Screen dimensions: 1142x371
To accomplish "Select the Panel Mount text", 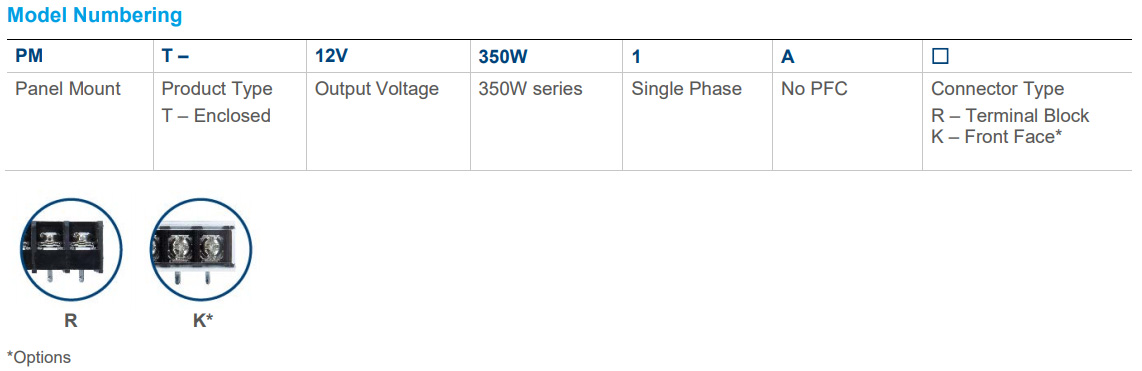I will pyautogui.click(x=68, y=89).
